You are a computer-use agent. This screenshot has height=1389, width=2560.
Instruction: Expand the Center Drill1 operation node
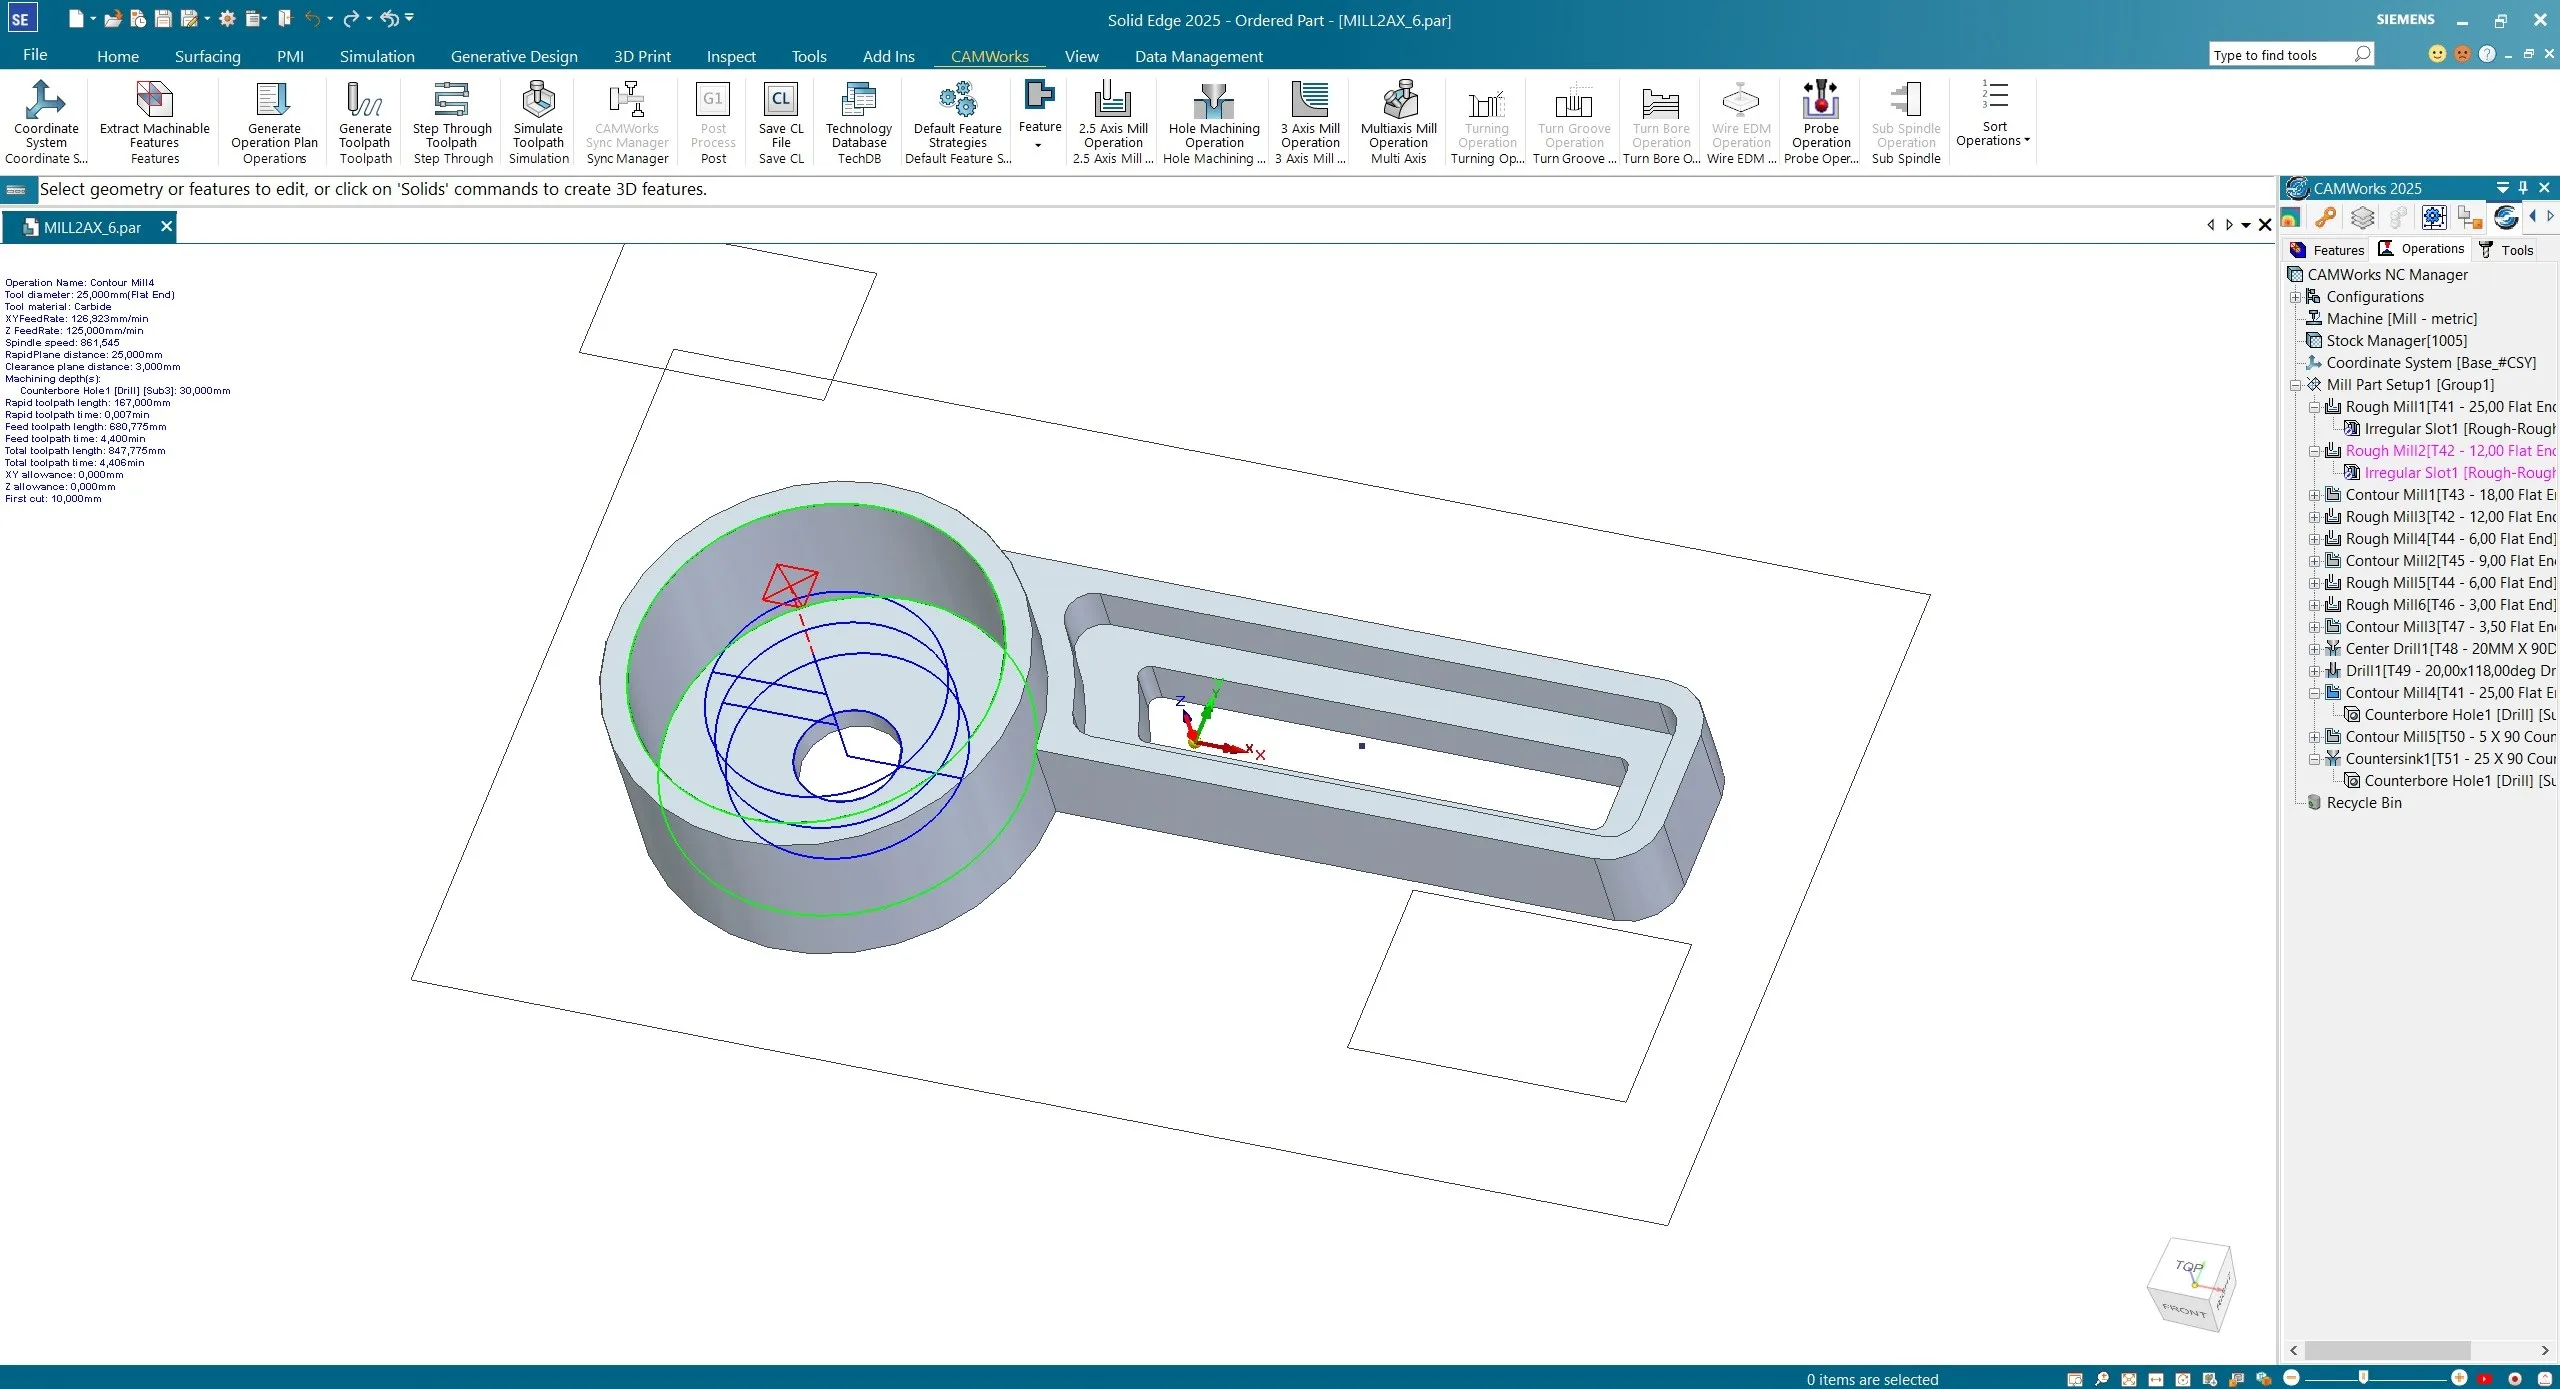(x=2314, y=649)
